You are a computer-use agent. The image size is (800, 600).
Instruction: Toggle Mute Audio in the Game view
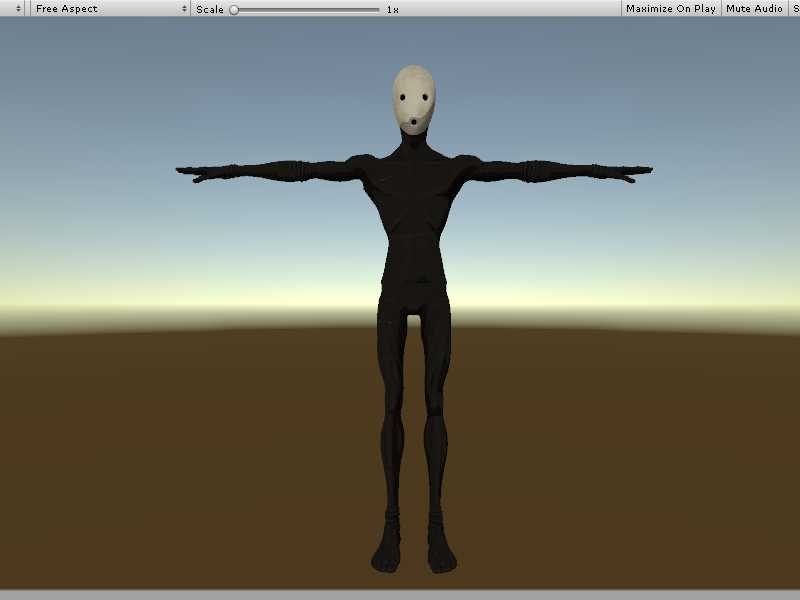click(x=754, y=9)
